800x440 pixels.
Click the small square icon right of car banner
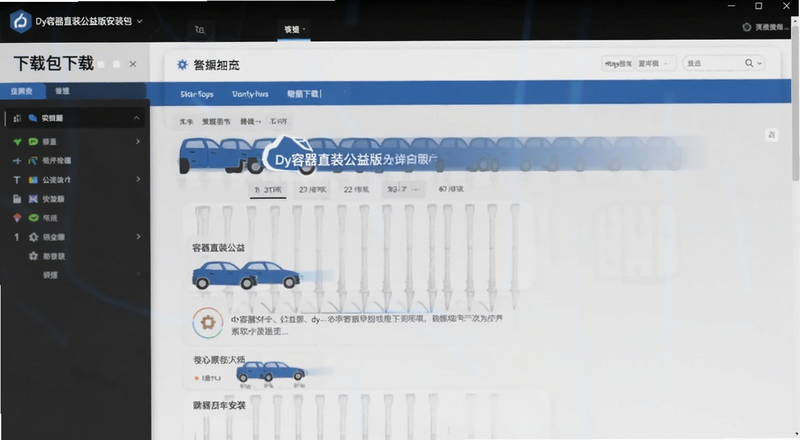point(771,135)
